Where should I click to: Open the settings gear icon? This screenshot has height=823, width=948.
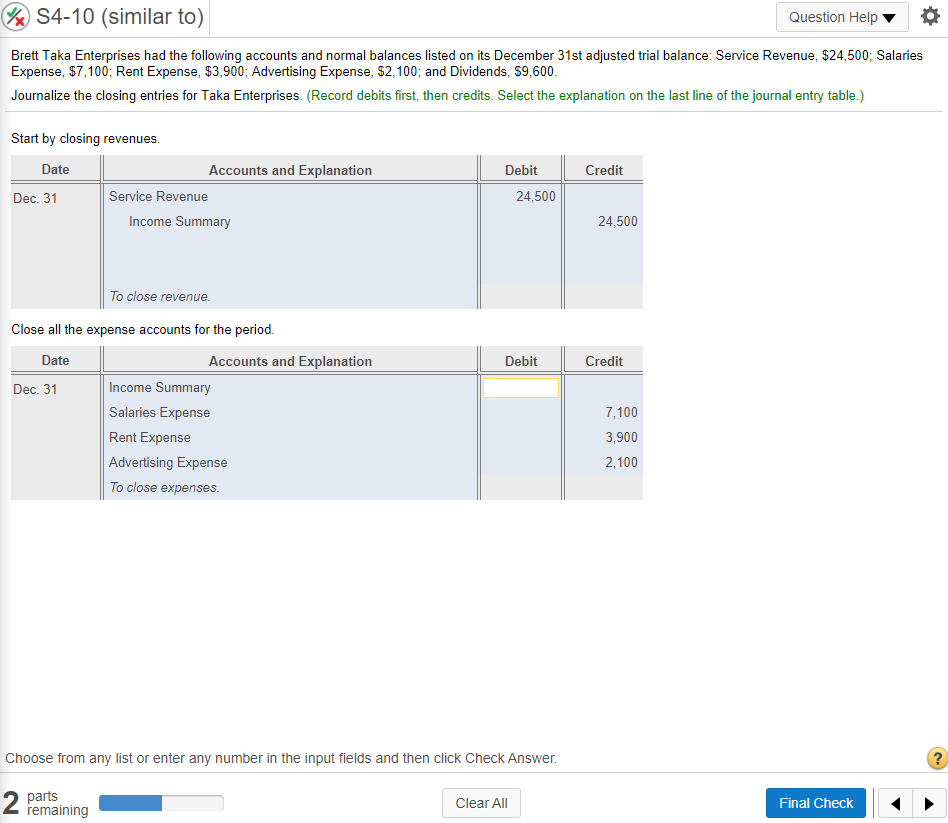930,16
